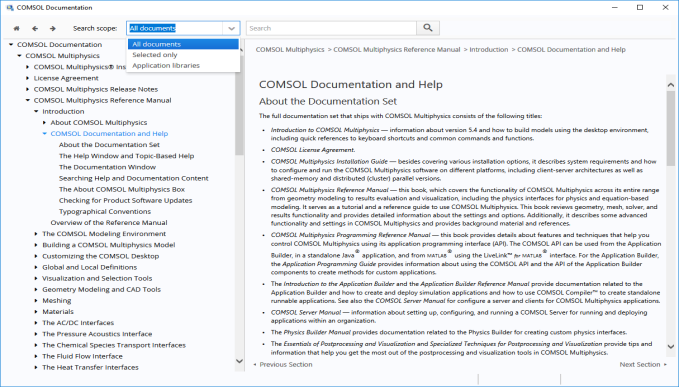Expand Global and Local Definitions node
This screenshot has width=679, height=387.
36,267
